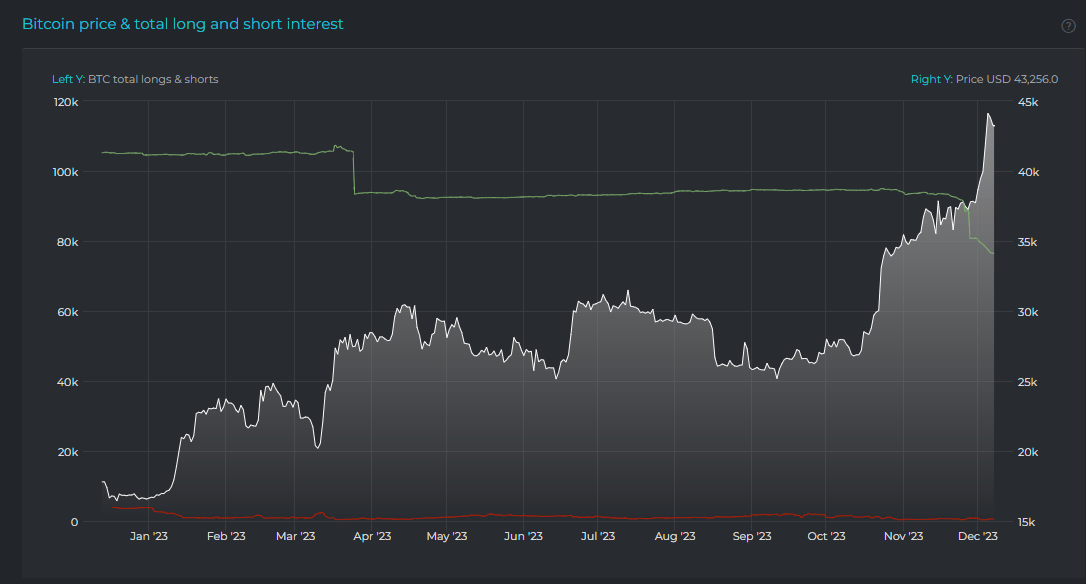The height and width of the screenshot is (584, 1086).
Task: Click the "0" left axis baseline label
Action: click(74, 521)
